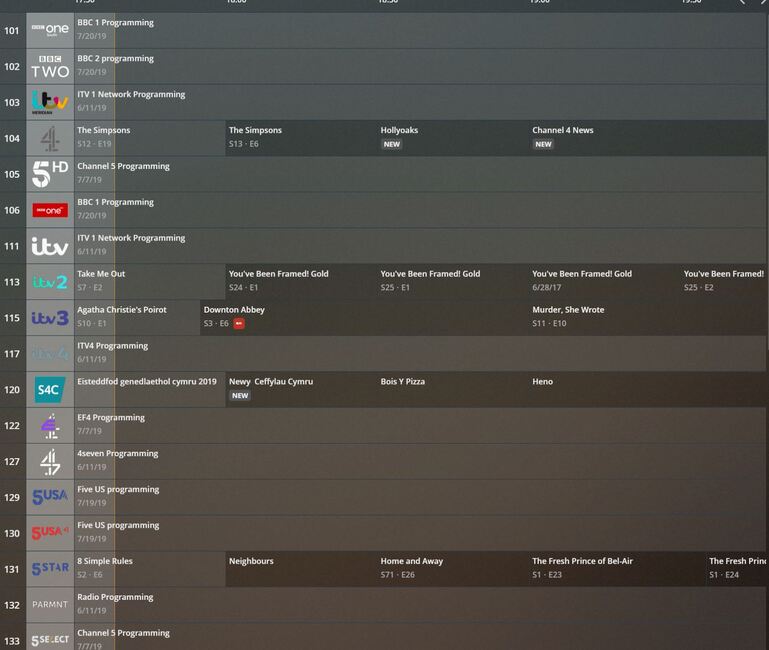Screen dimensions: 769x650
Task: Open Take Me Out S7 E2
Action: pyautogui.click(x=150, y=282)
